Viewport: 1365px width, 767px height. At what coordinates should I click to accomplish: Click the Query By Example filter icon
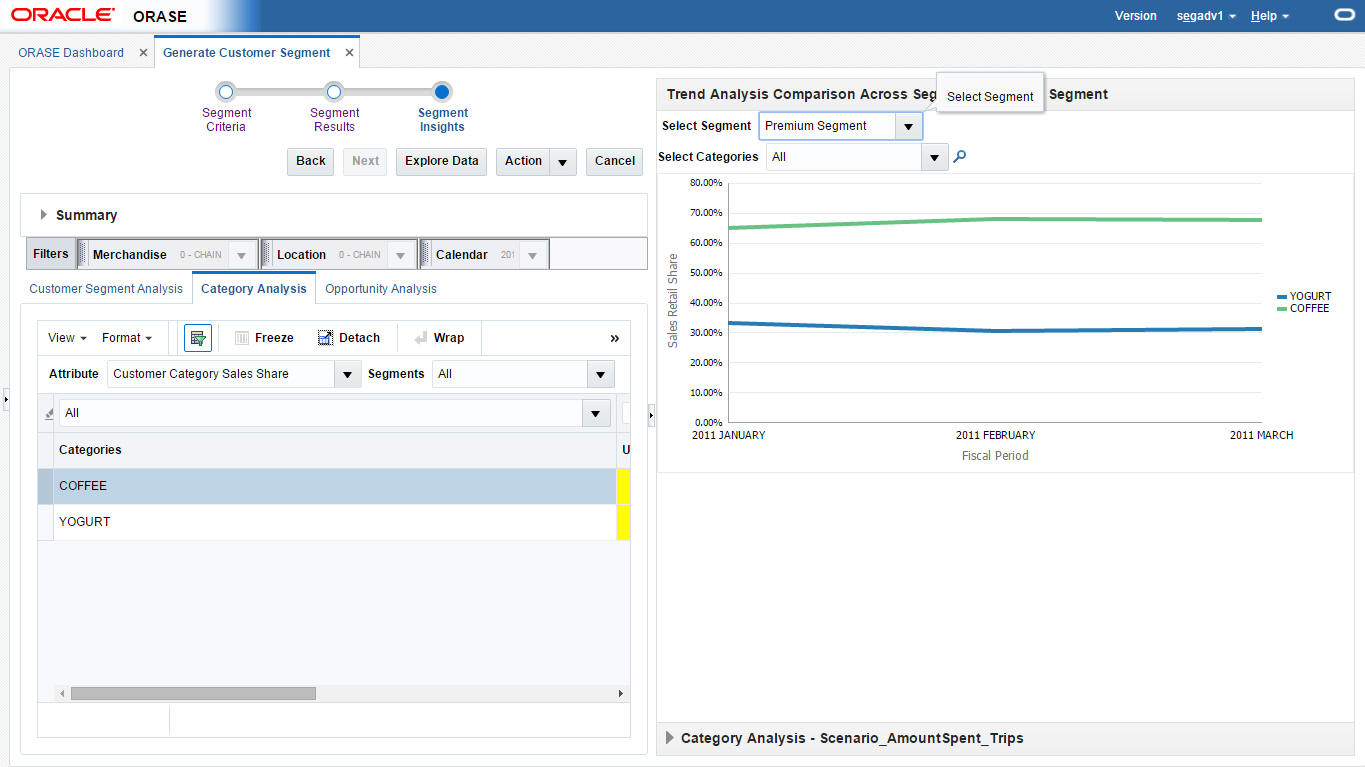click(x=198, y=338)
